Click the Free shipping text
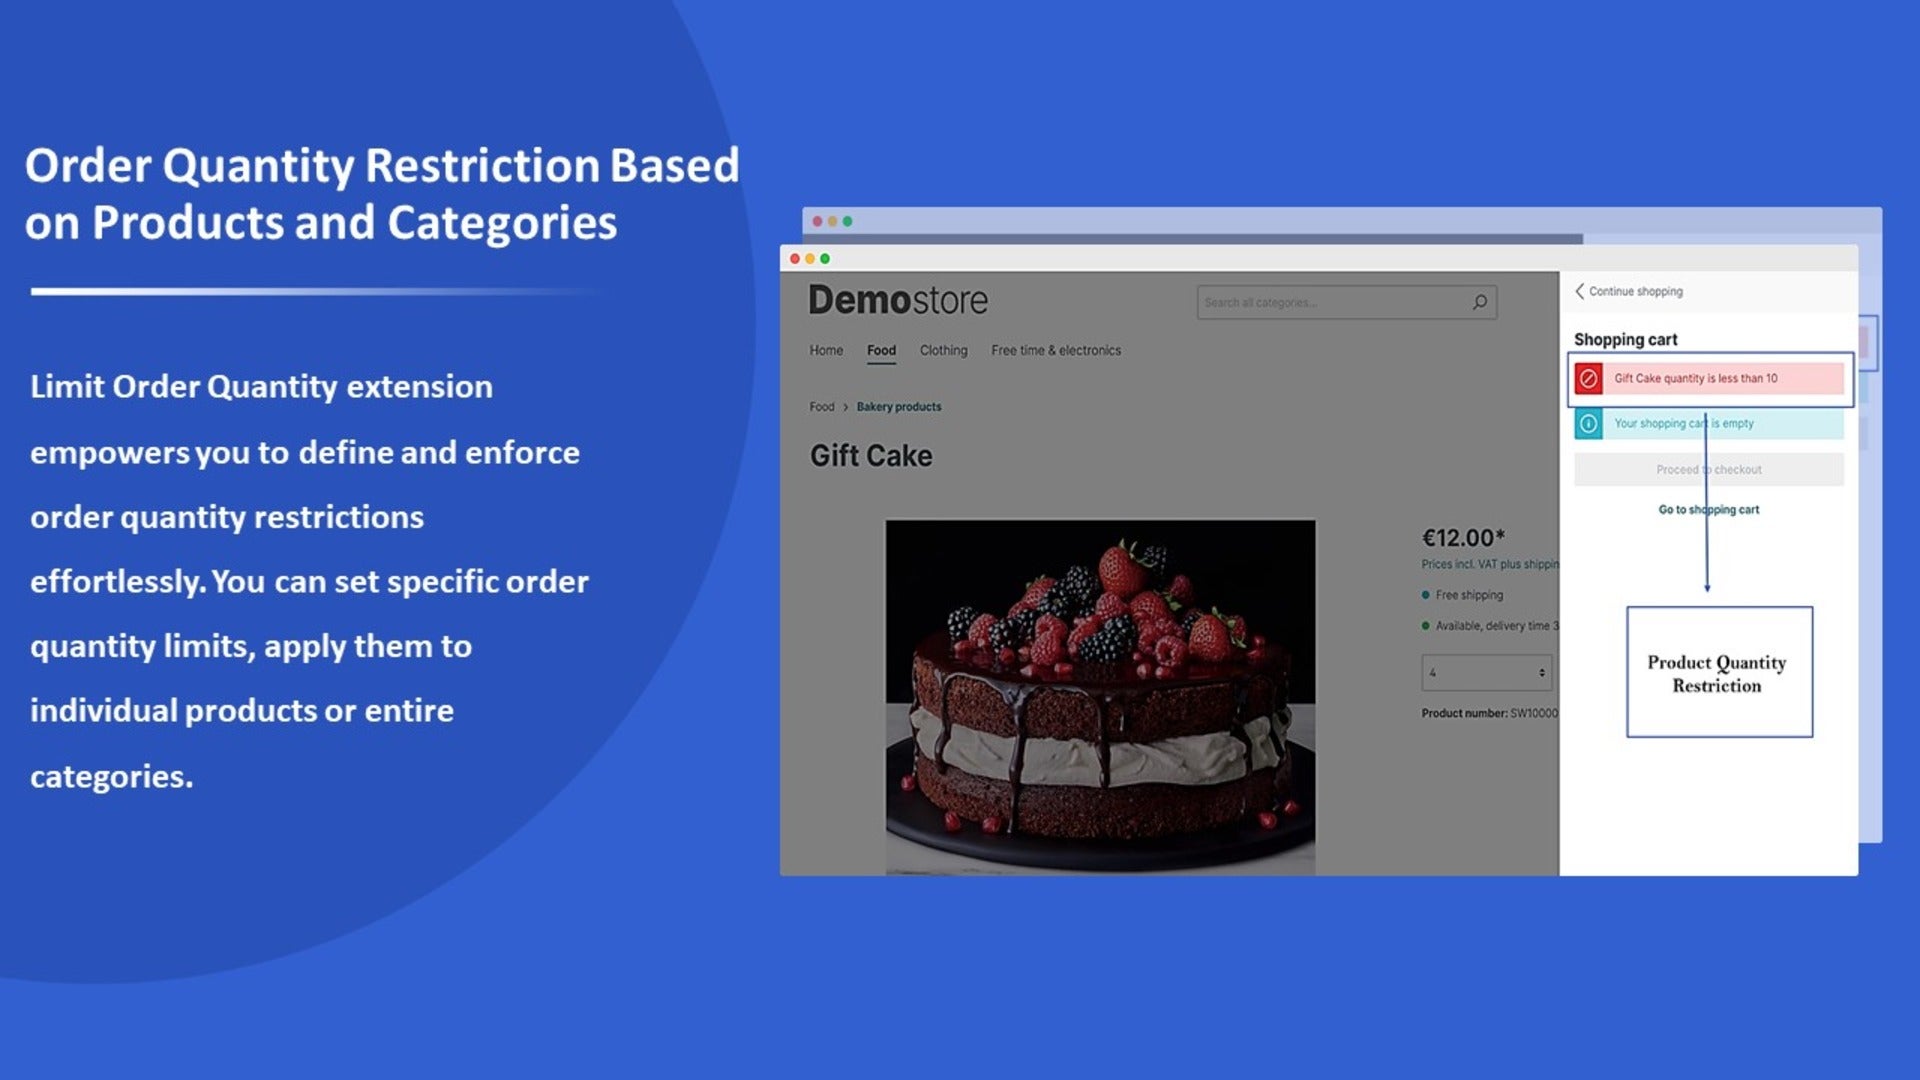 pyautogui.click(x=1468, y=595)
